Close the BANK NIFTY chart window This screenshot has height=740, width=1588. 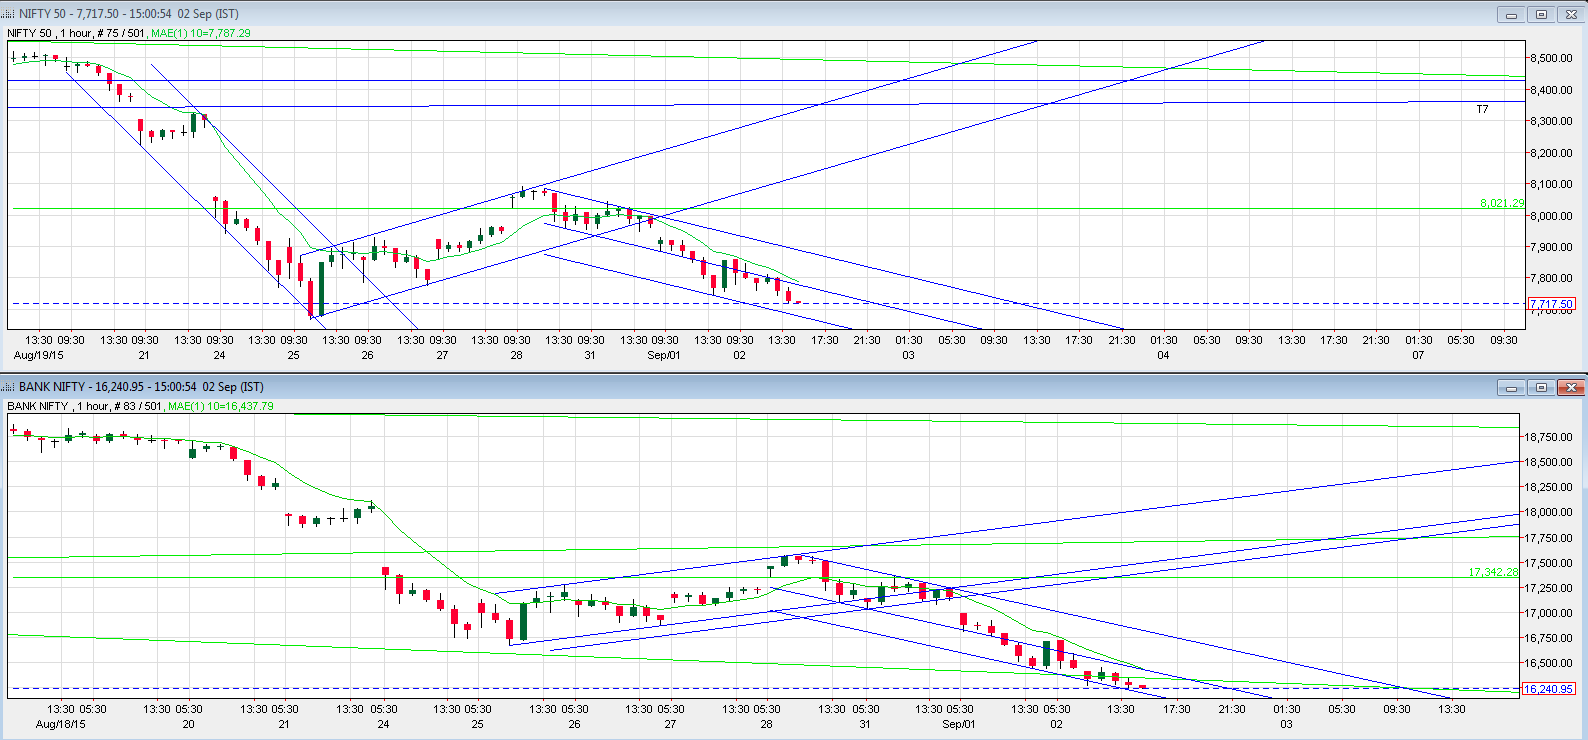pos(1571,387)
